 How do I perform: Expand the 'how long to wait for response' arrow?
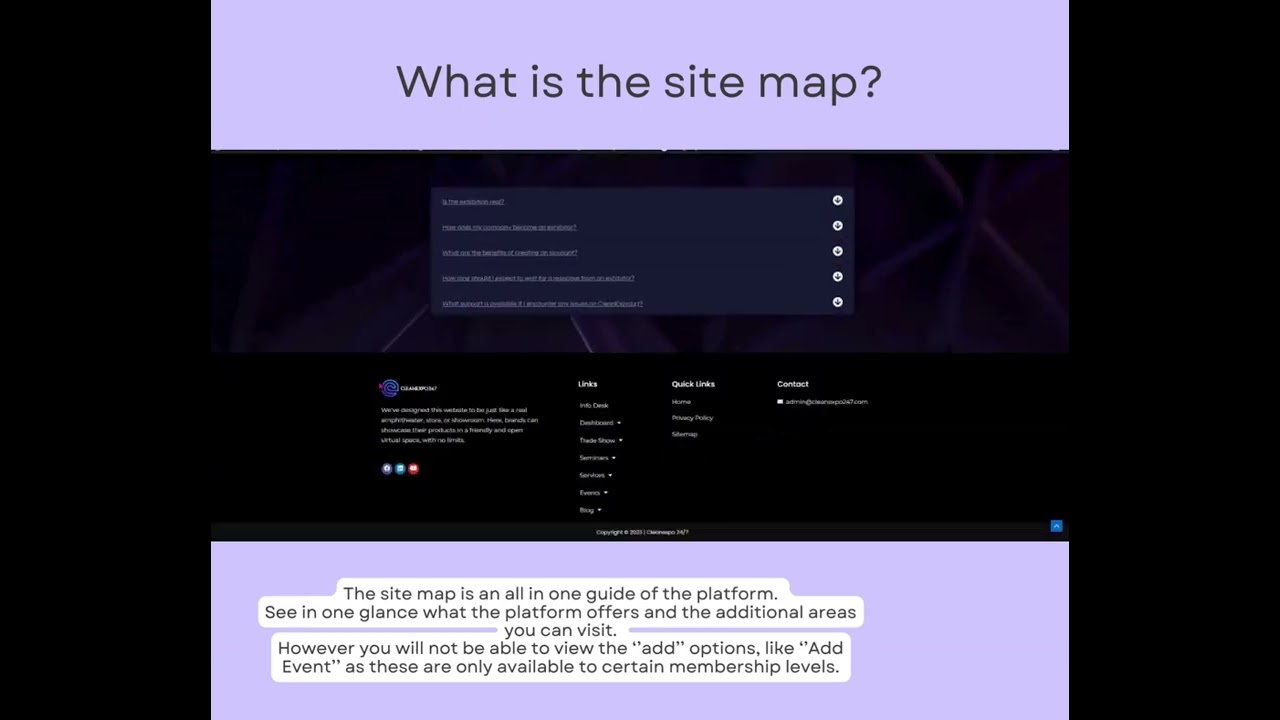pyautogui.click(x=837, y=277)
